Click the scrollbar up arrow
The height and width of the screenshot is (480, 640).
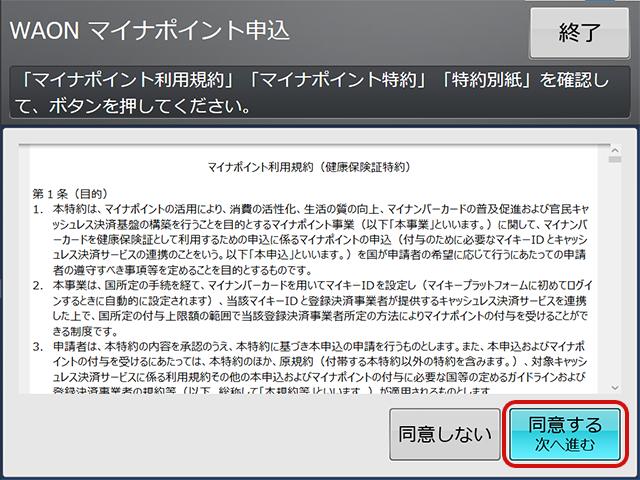coord(616,152)
